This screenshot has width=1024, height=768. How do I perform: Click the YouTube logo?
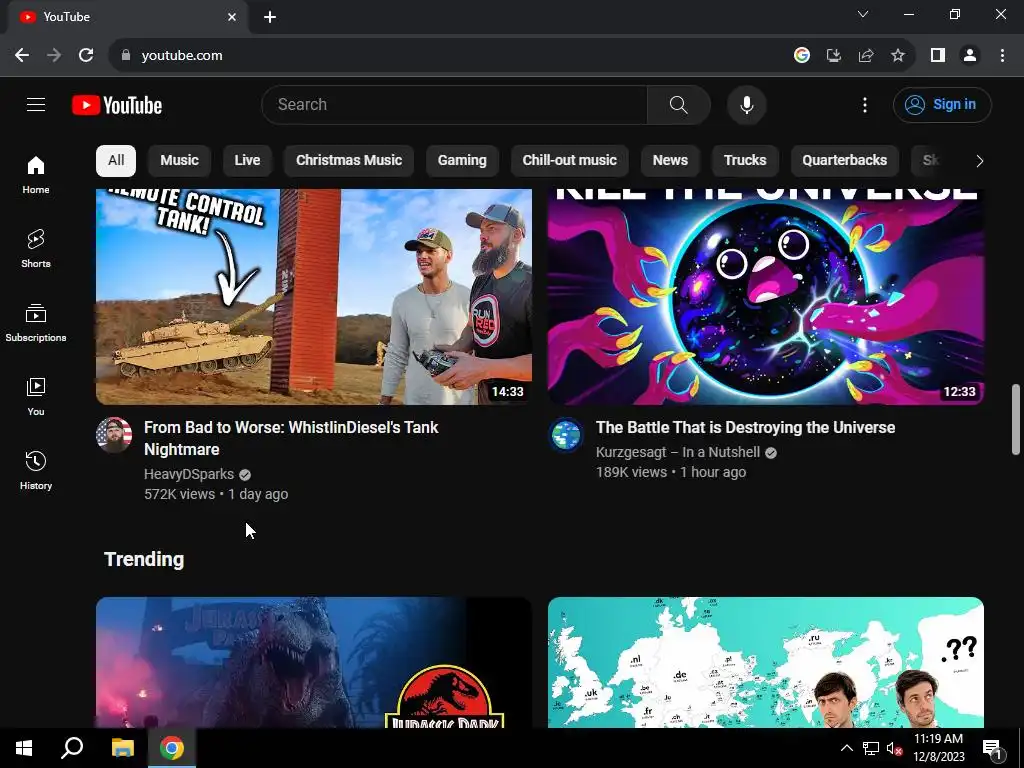click(117, 105)
